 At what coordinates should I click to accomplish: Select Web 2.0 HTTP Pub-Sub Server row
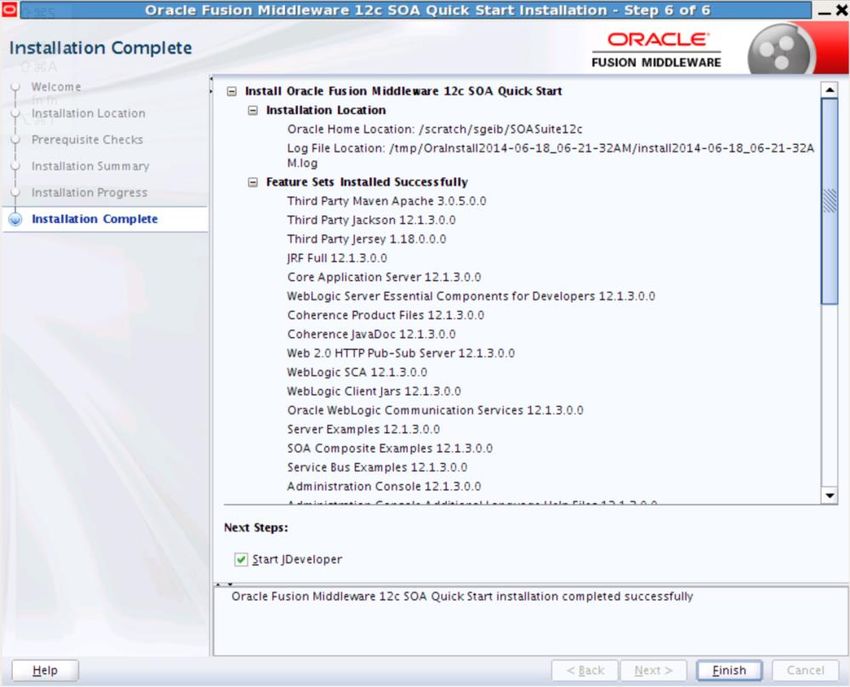401,353
